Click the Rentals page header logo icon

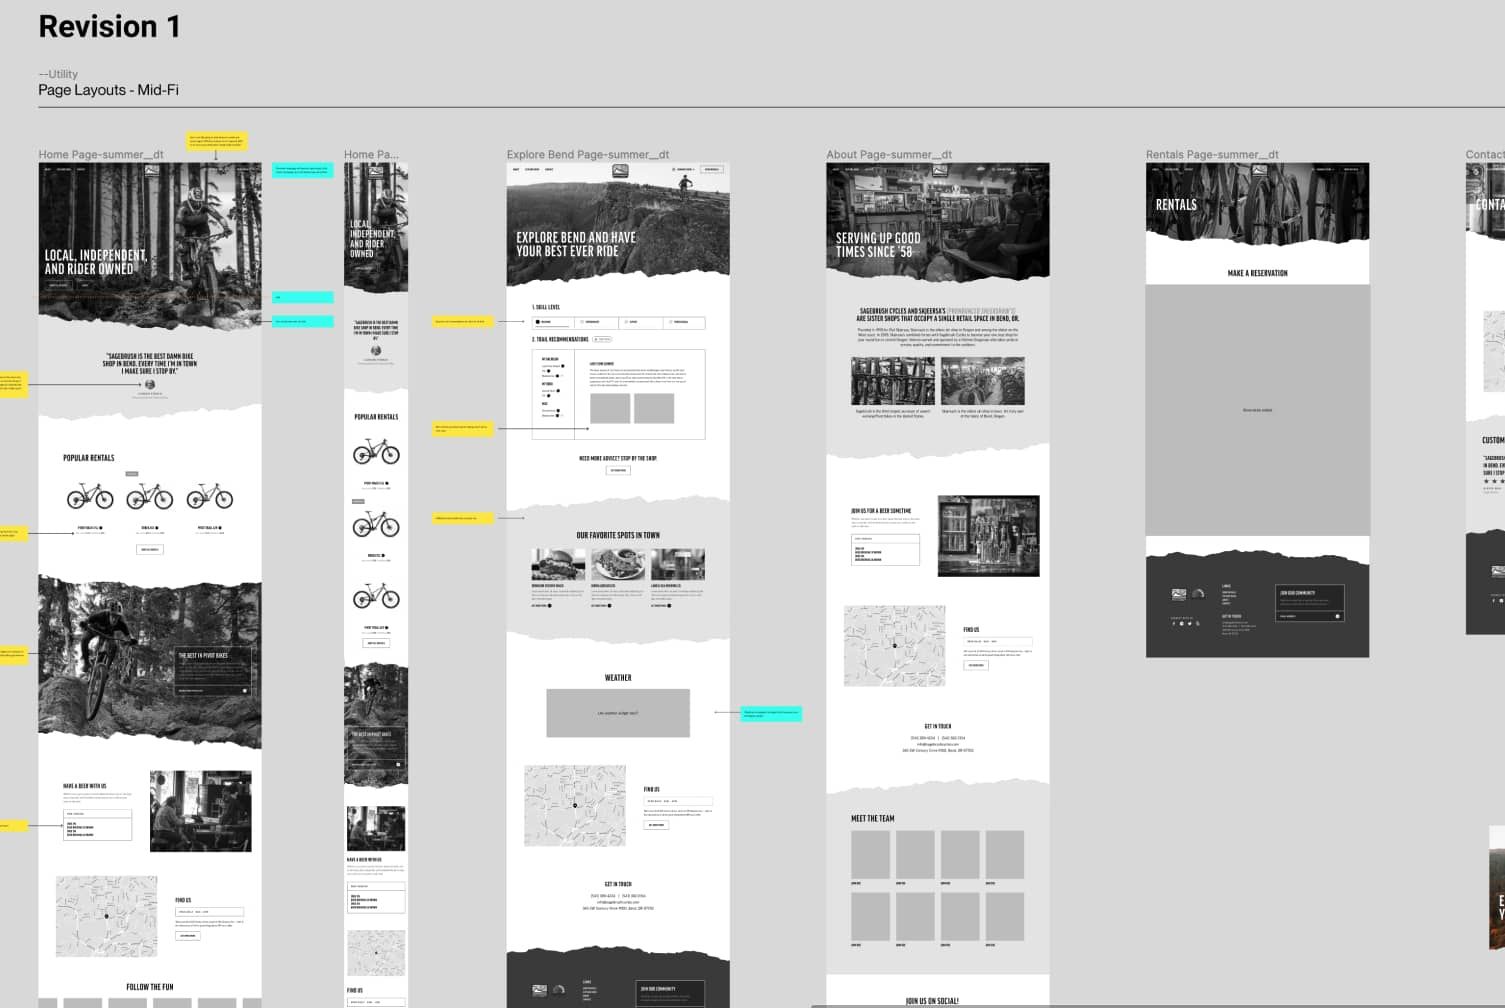tap(1259, 171)
